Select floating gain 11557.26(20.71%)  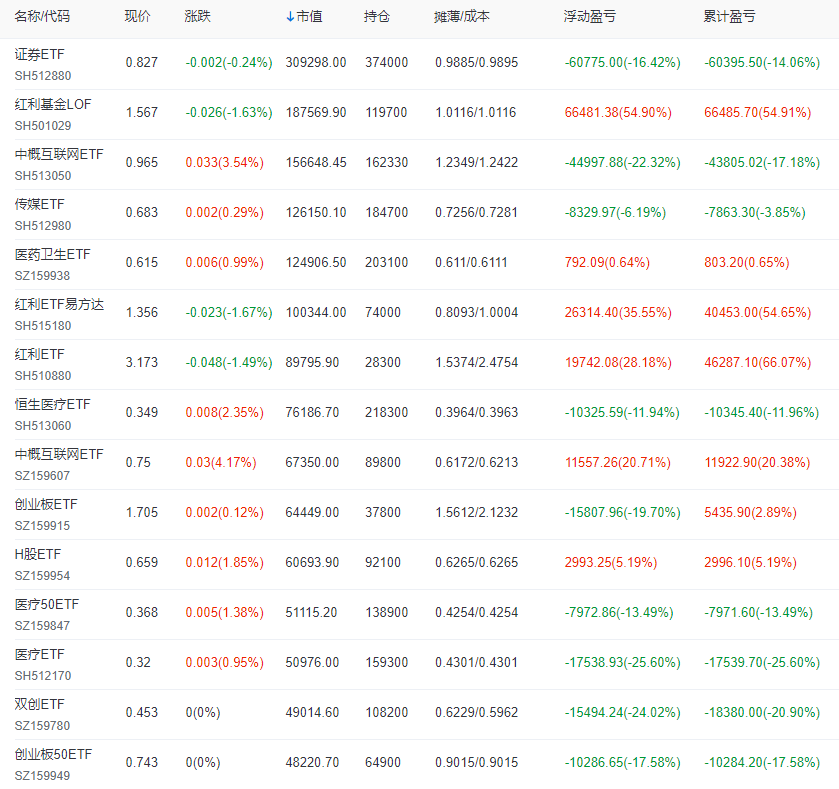[x=618, y=463]
